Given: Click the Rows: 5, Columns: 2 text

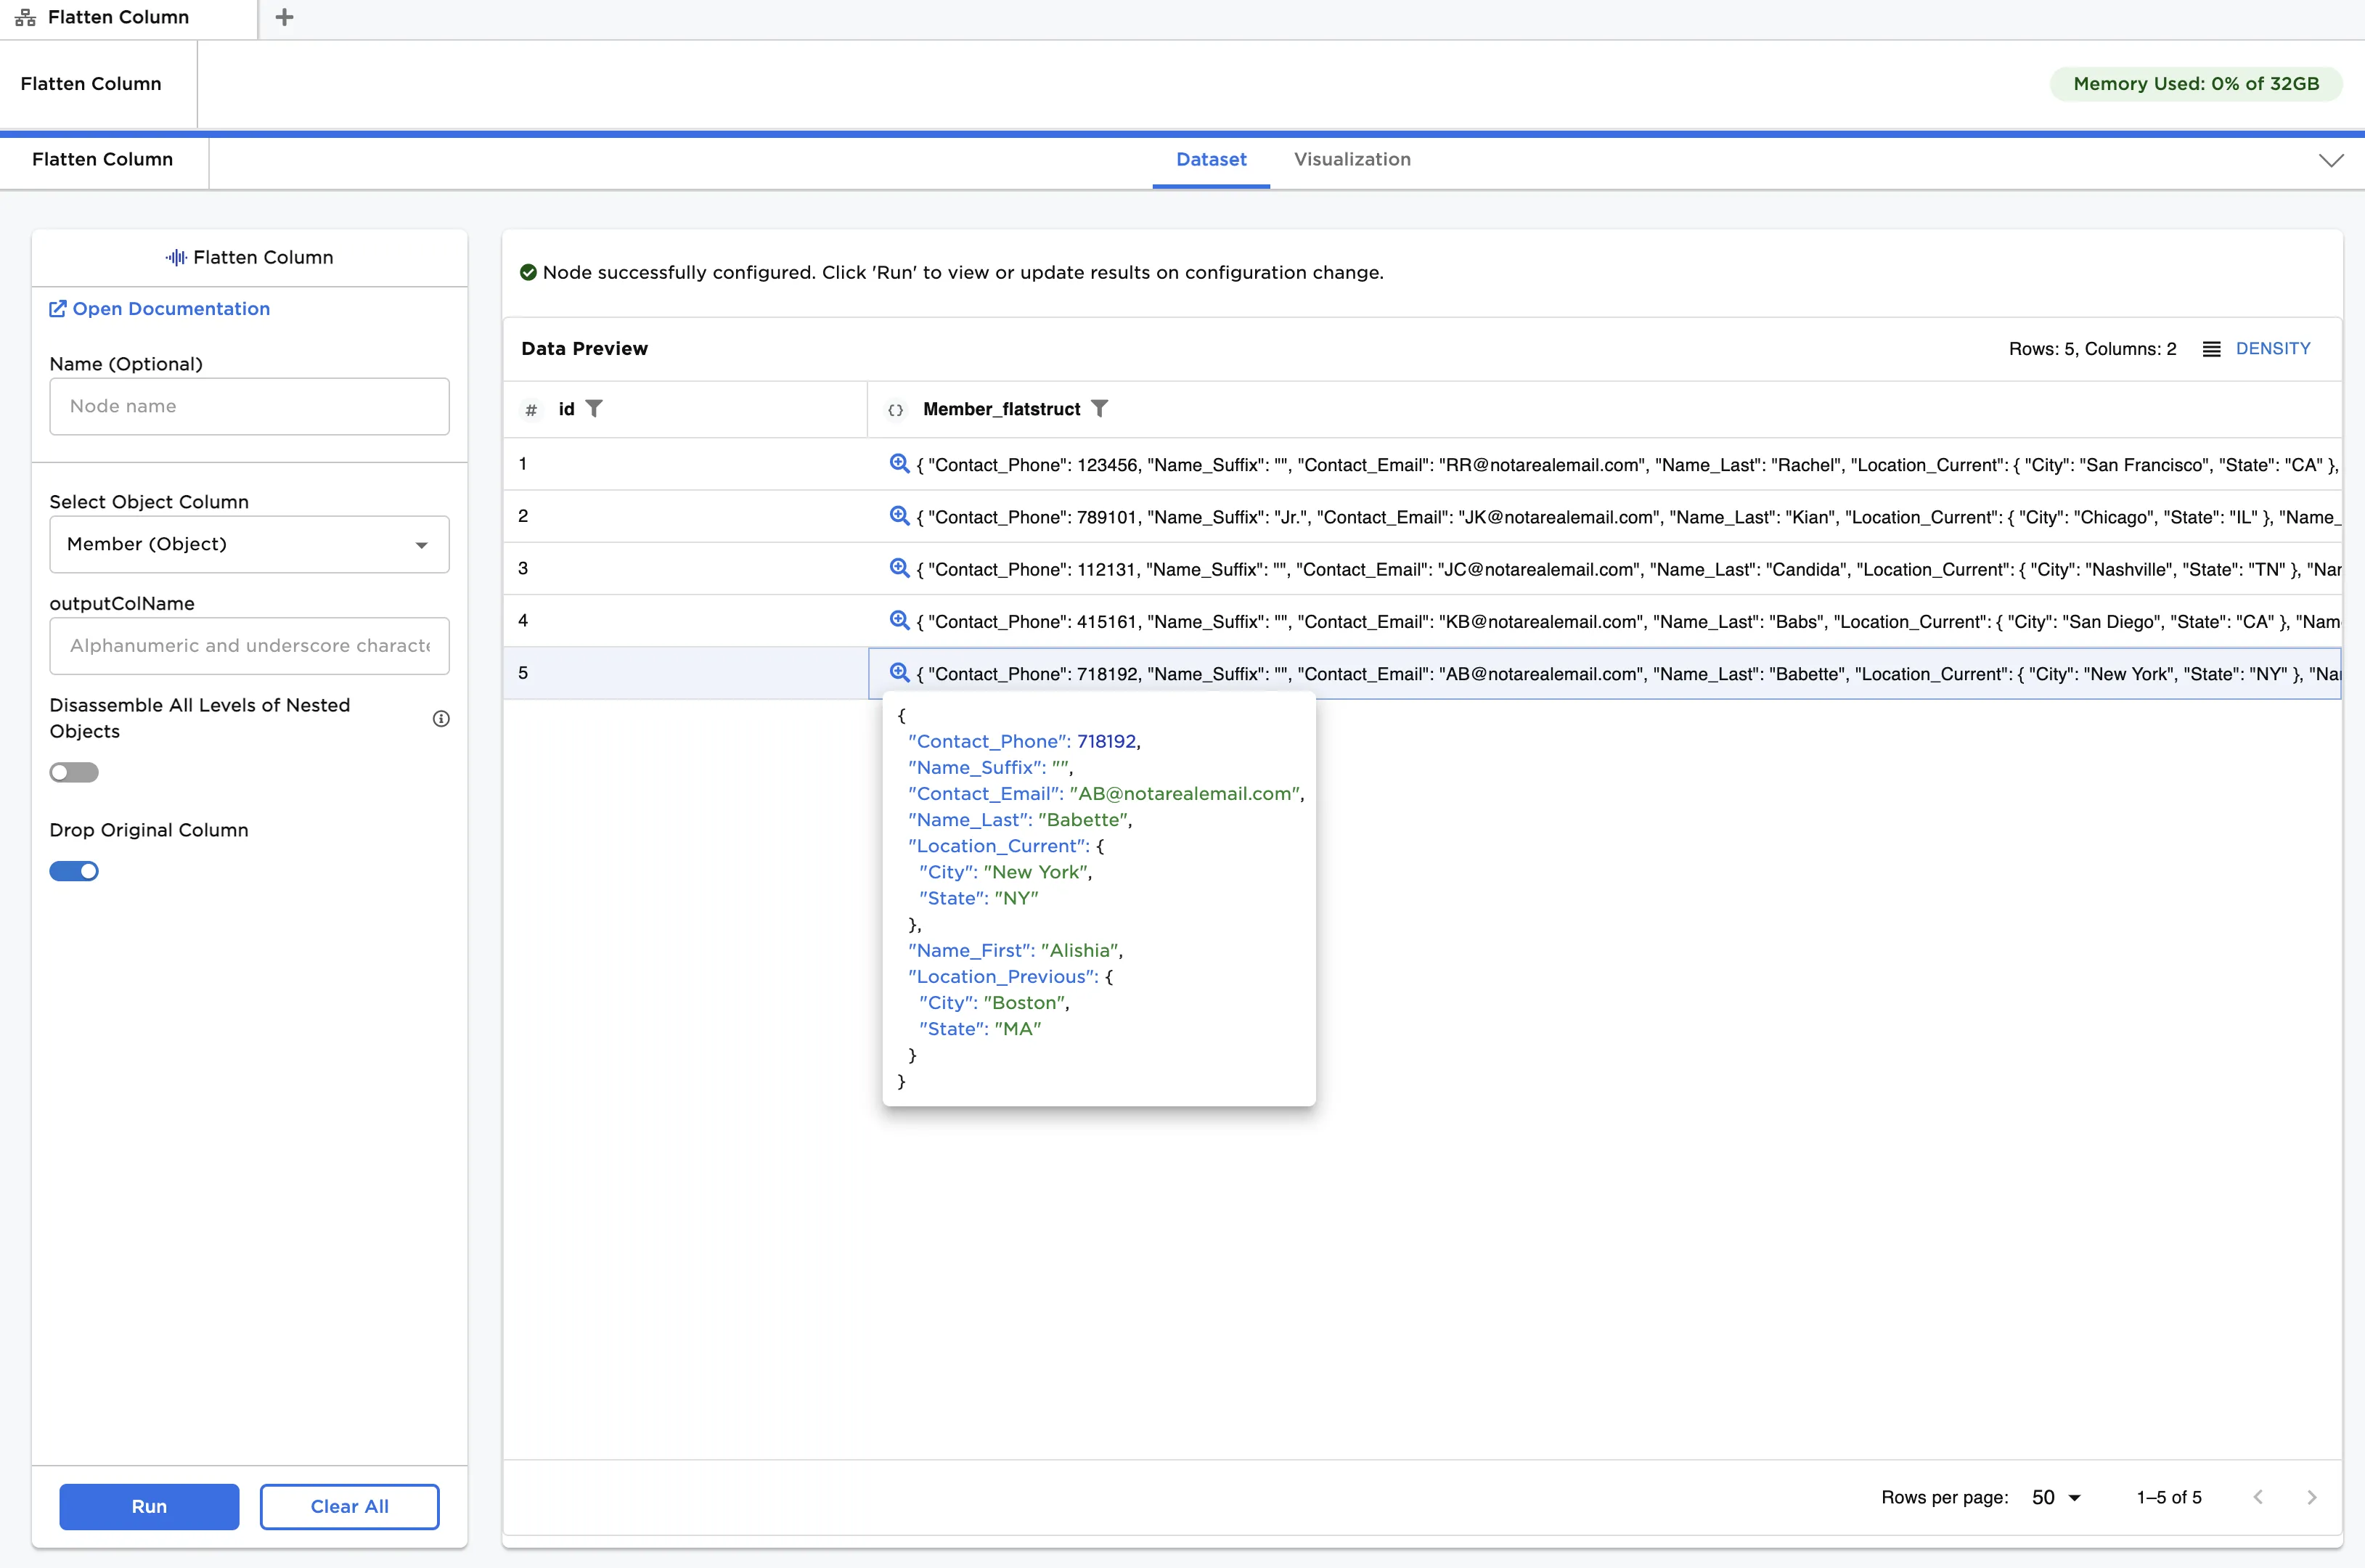Looking at the screenshot, I should 2092,349.
